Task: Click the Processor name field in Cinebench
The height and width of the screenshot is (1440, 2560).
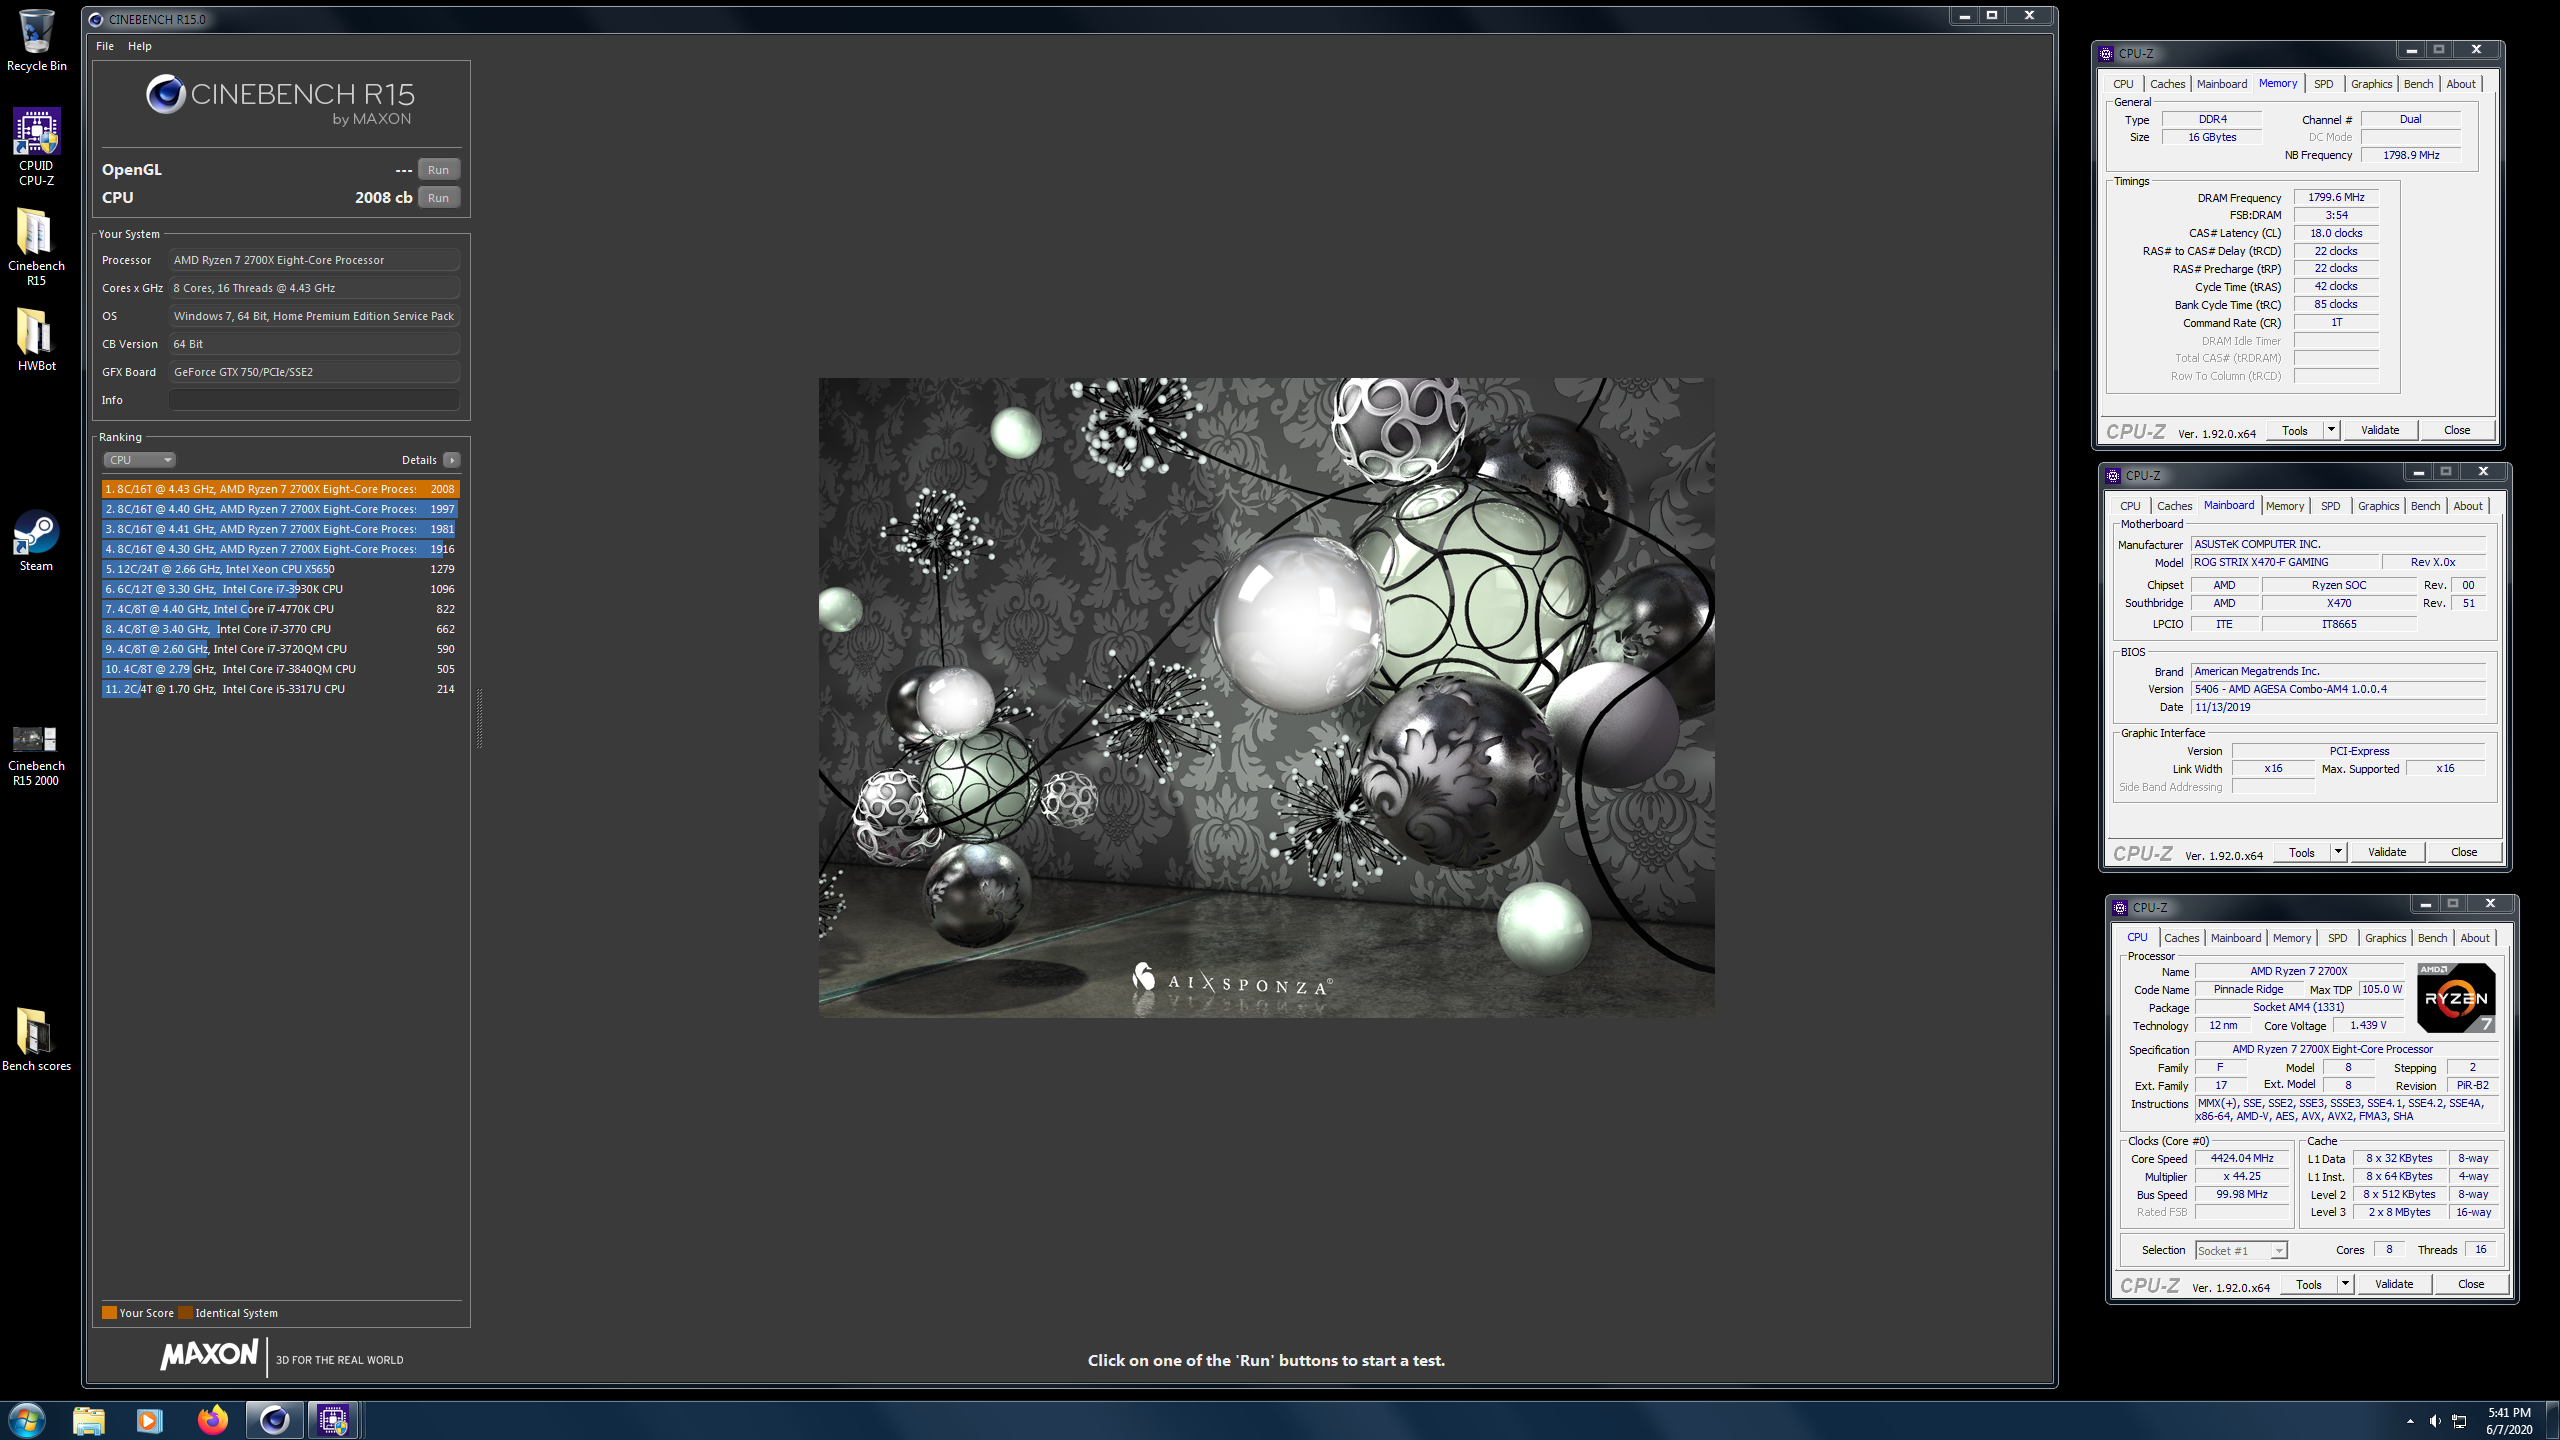Action: (314, 260)
